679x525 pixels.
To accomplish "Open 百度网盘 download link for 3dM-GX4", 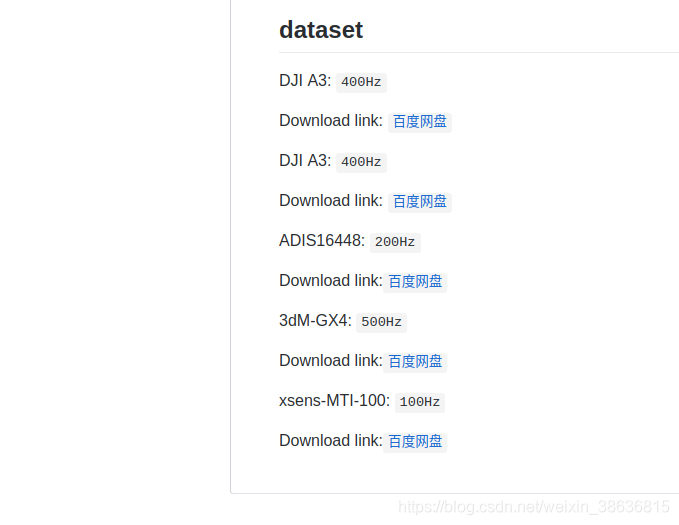I will point(415,362).
